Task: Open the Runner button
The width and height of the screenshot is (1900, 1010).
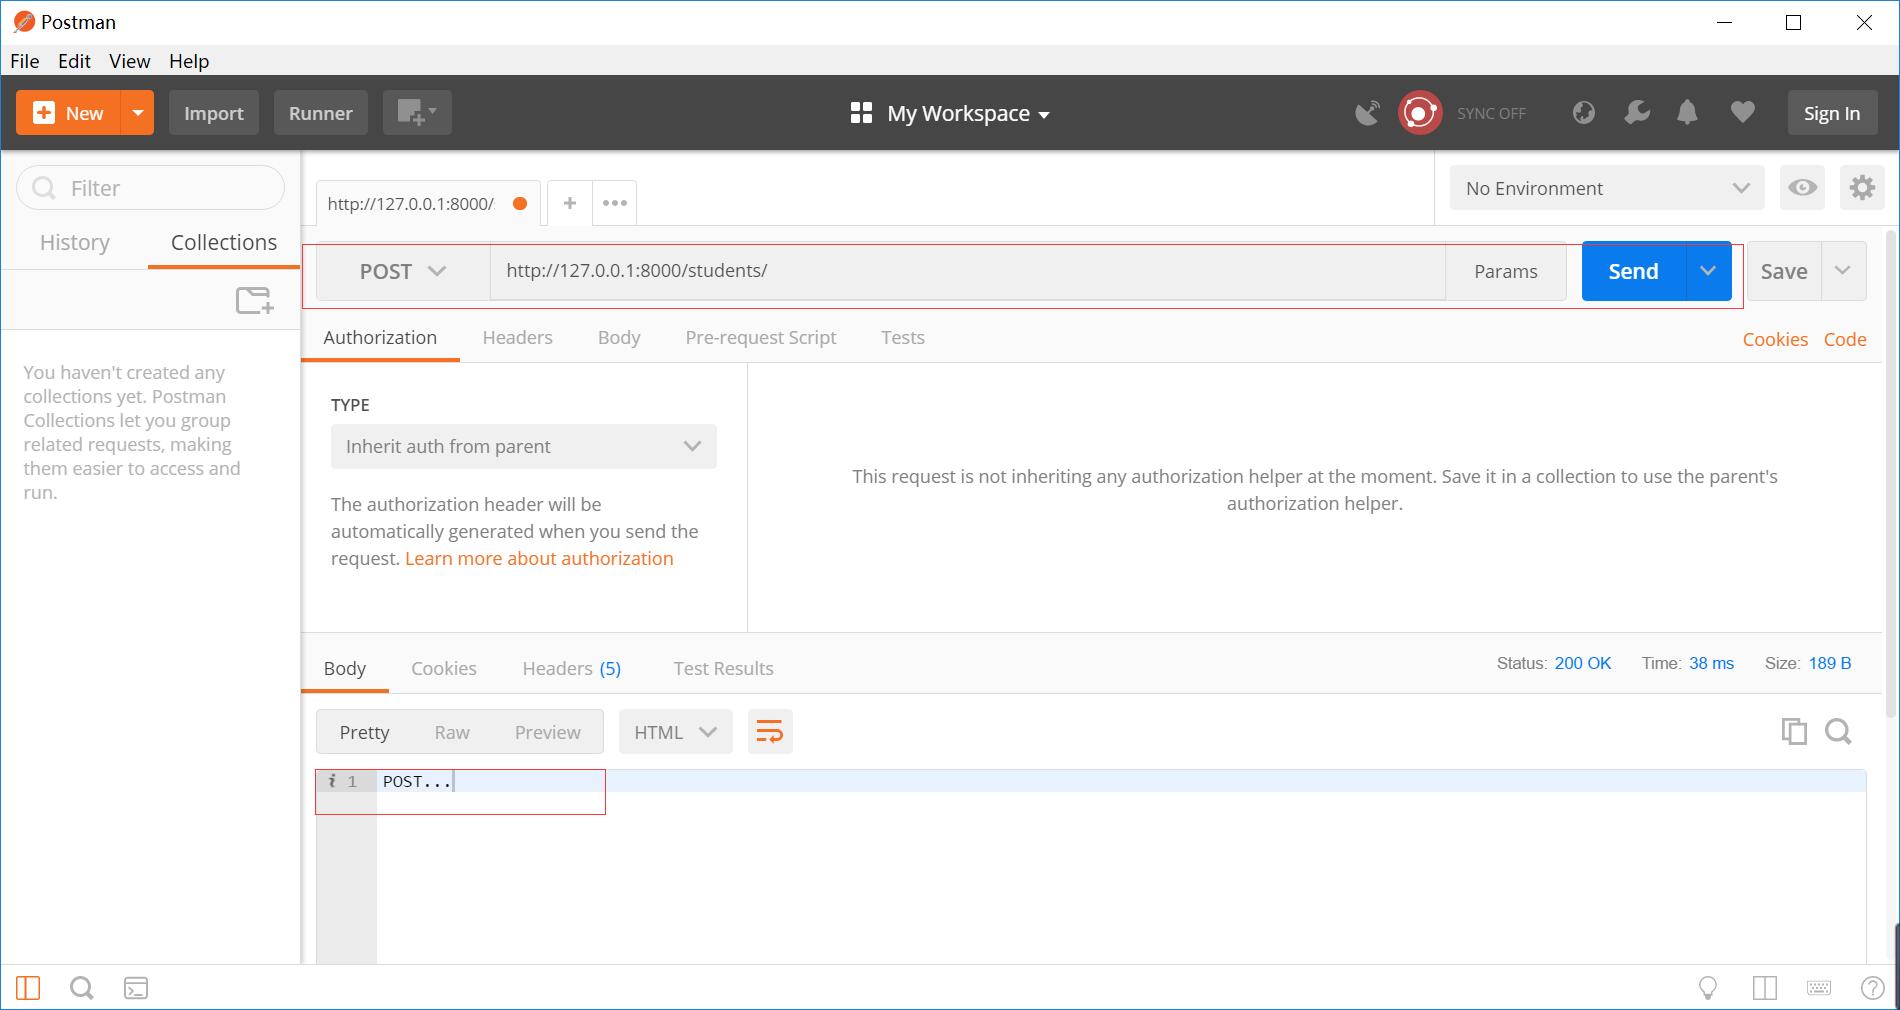Action: [321, 113]
